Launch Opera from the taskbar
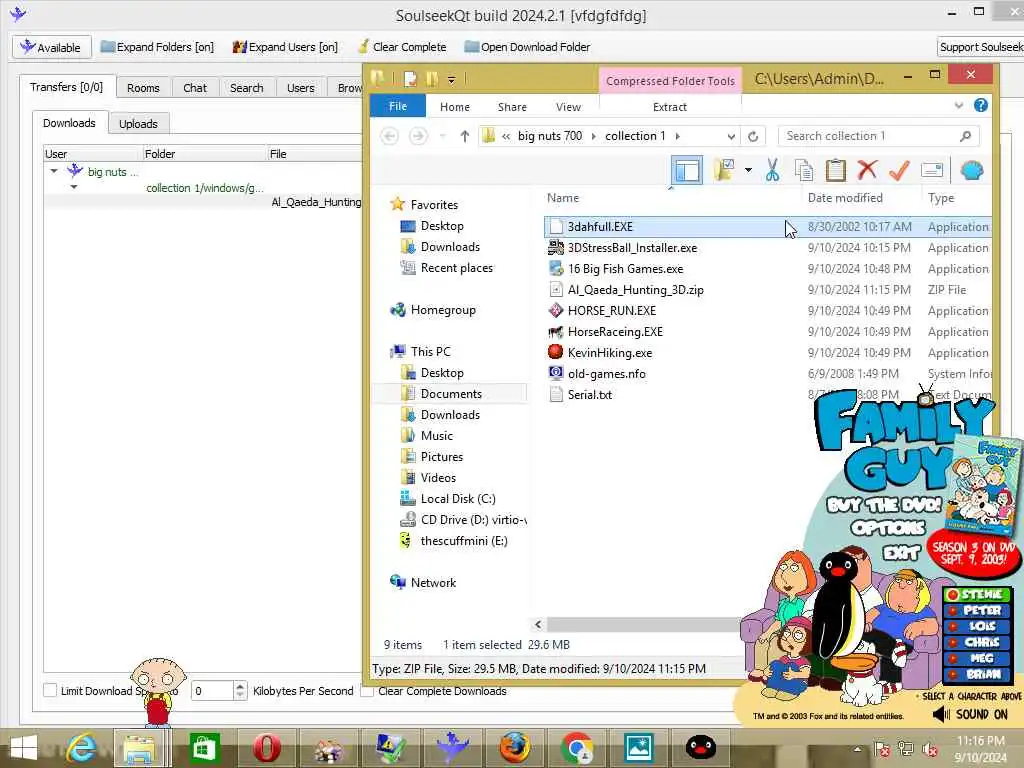This screenshot has height=768, width=1024. click(266, 748)
